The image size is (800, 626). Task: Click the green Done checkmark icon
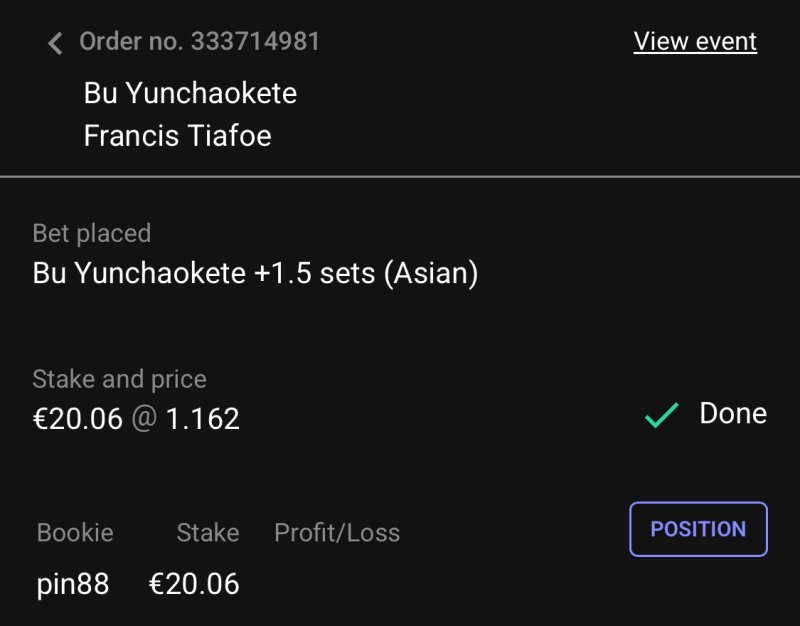pyautogui.click(x=661, y=415)
